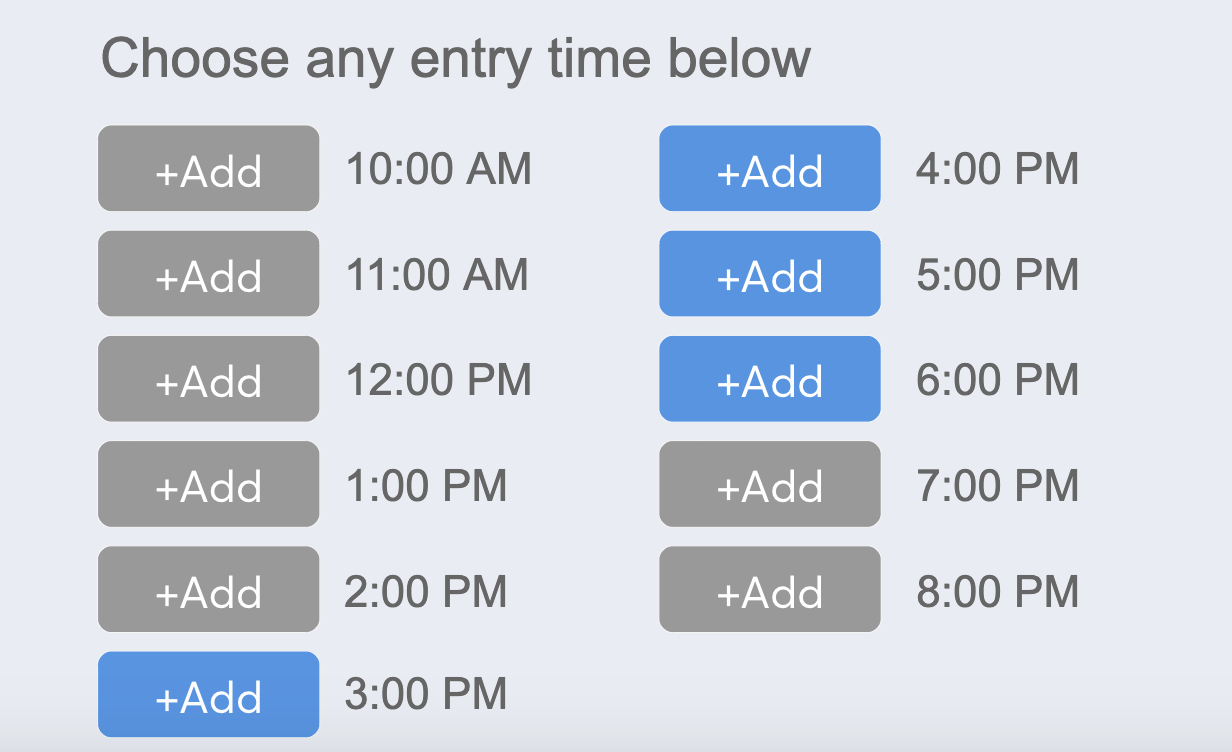
Task: Select the 11:00 AM text label
Action: pos(438,273)
